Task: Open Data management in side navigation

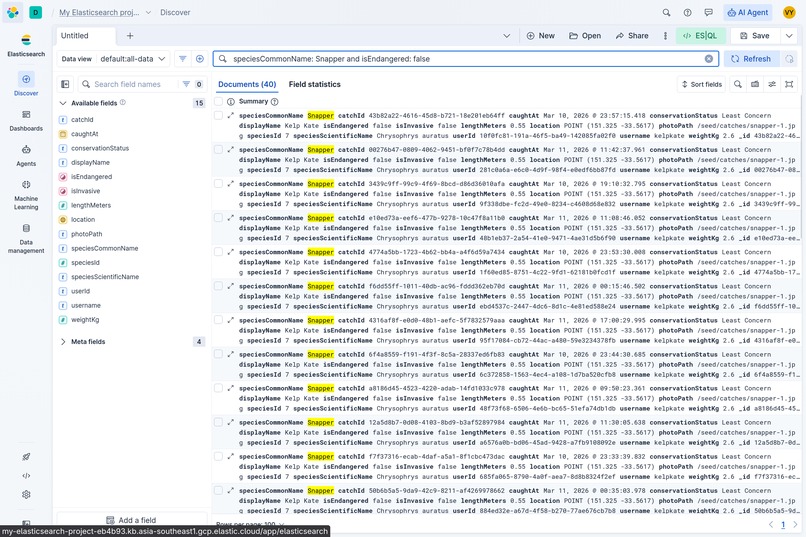Action: pos(26,238)
